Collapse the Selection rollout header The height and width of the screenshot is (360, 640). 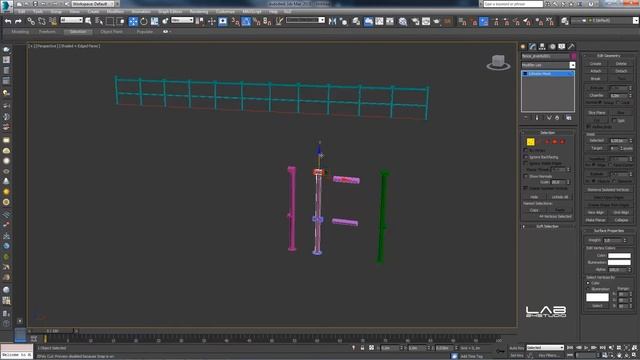coord(548,133)
